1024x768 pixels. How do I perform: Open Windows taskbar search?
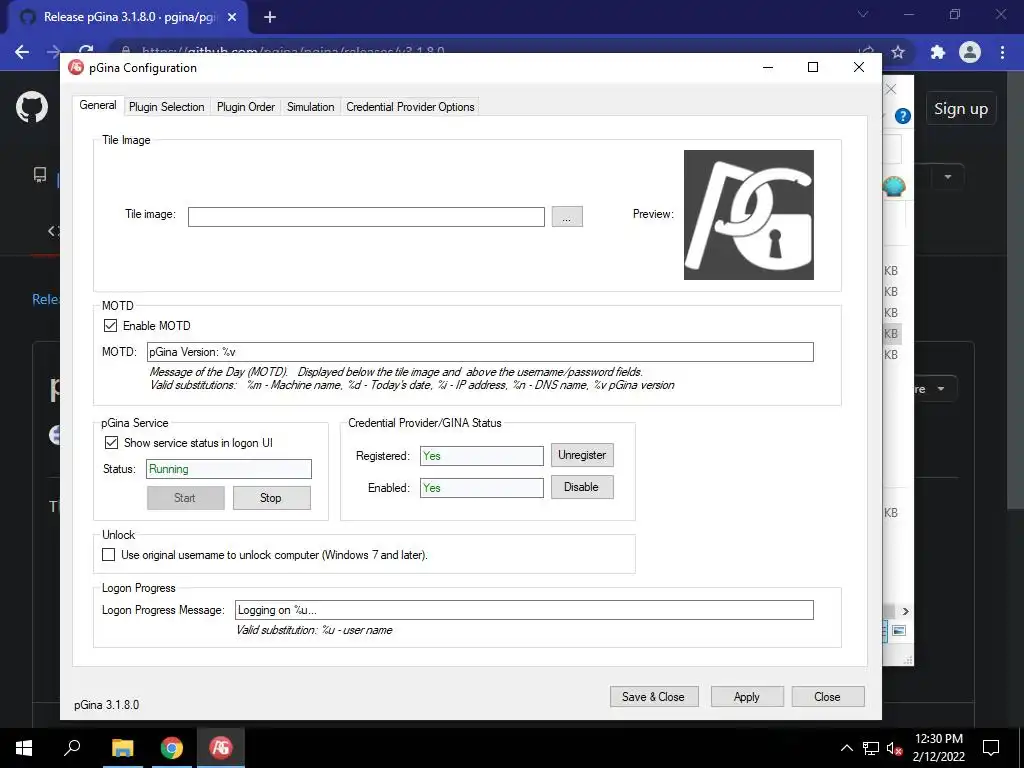click(x=72, y=748)
